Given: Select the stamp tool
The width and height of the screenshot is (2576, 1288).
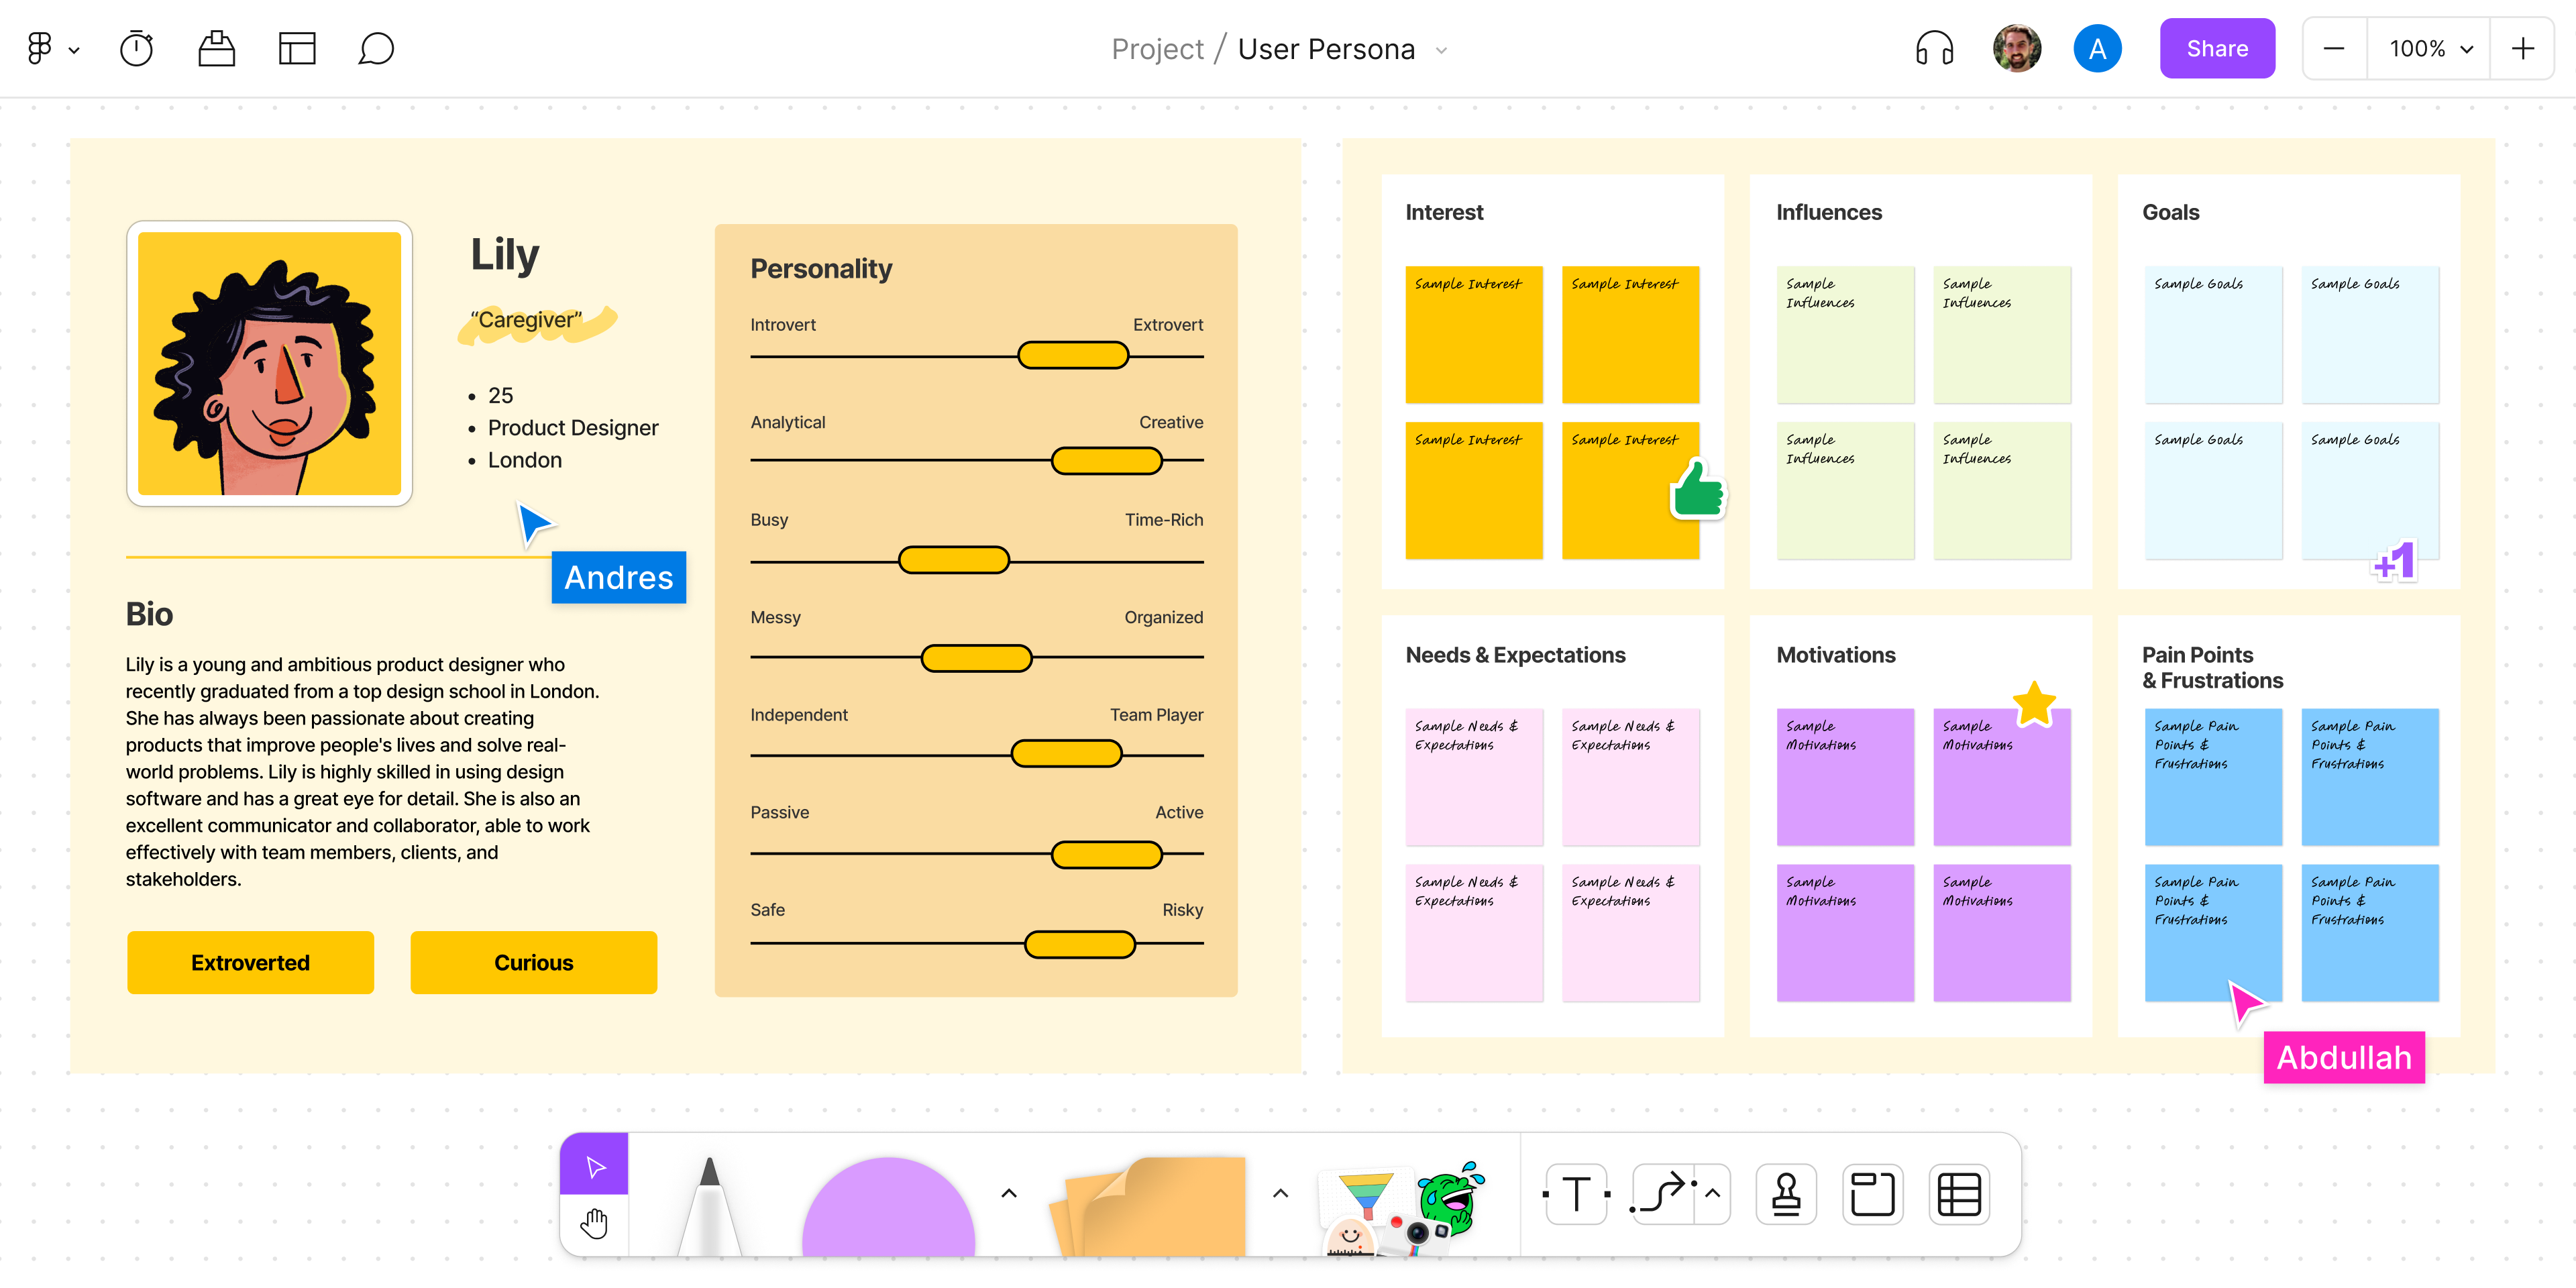Looking at the screenshot, I should click(x=1786, y=1194).
